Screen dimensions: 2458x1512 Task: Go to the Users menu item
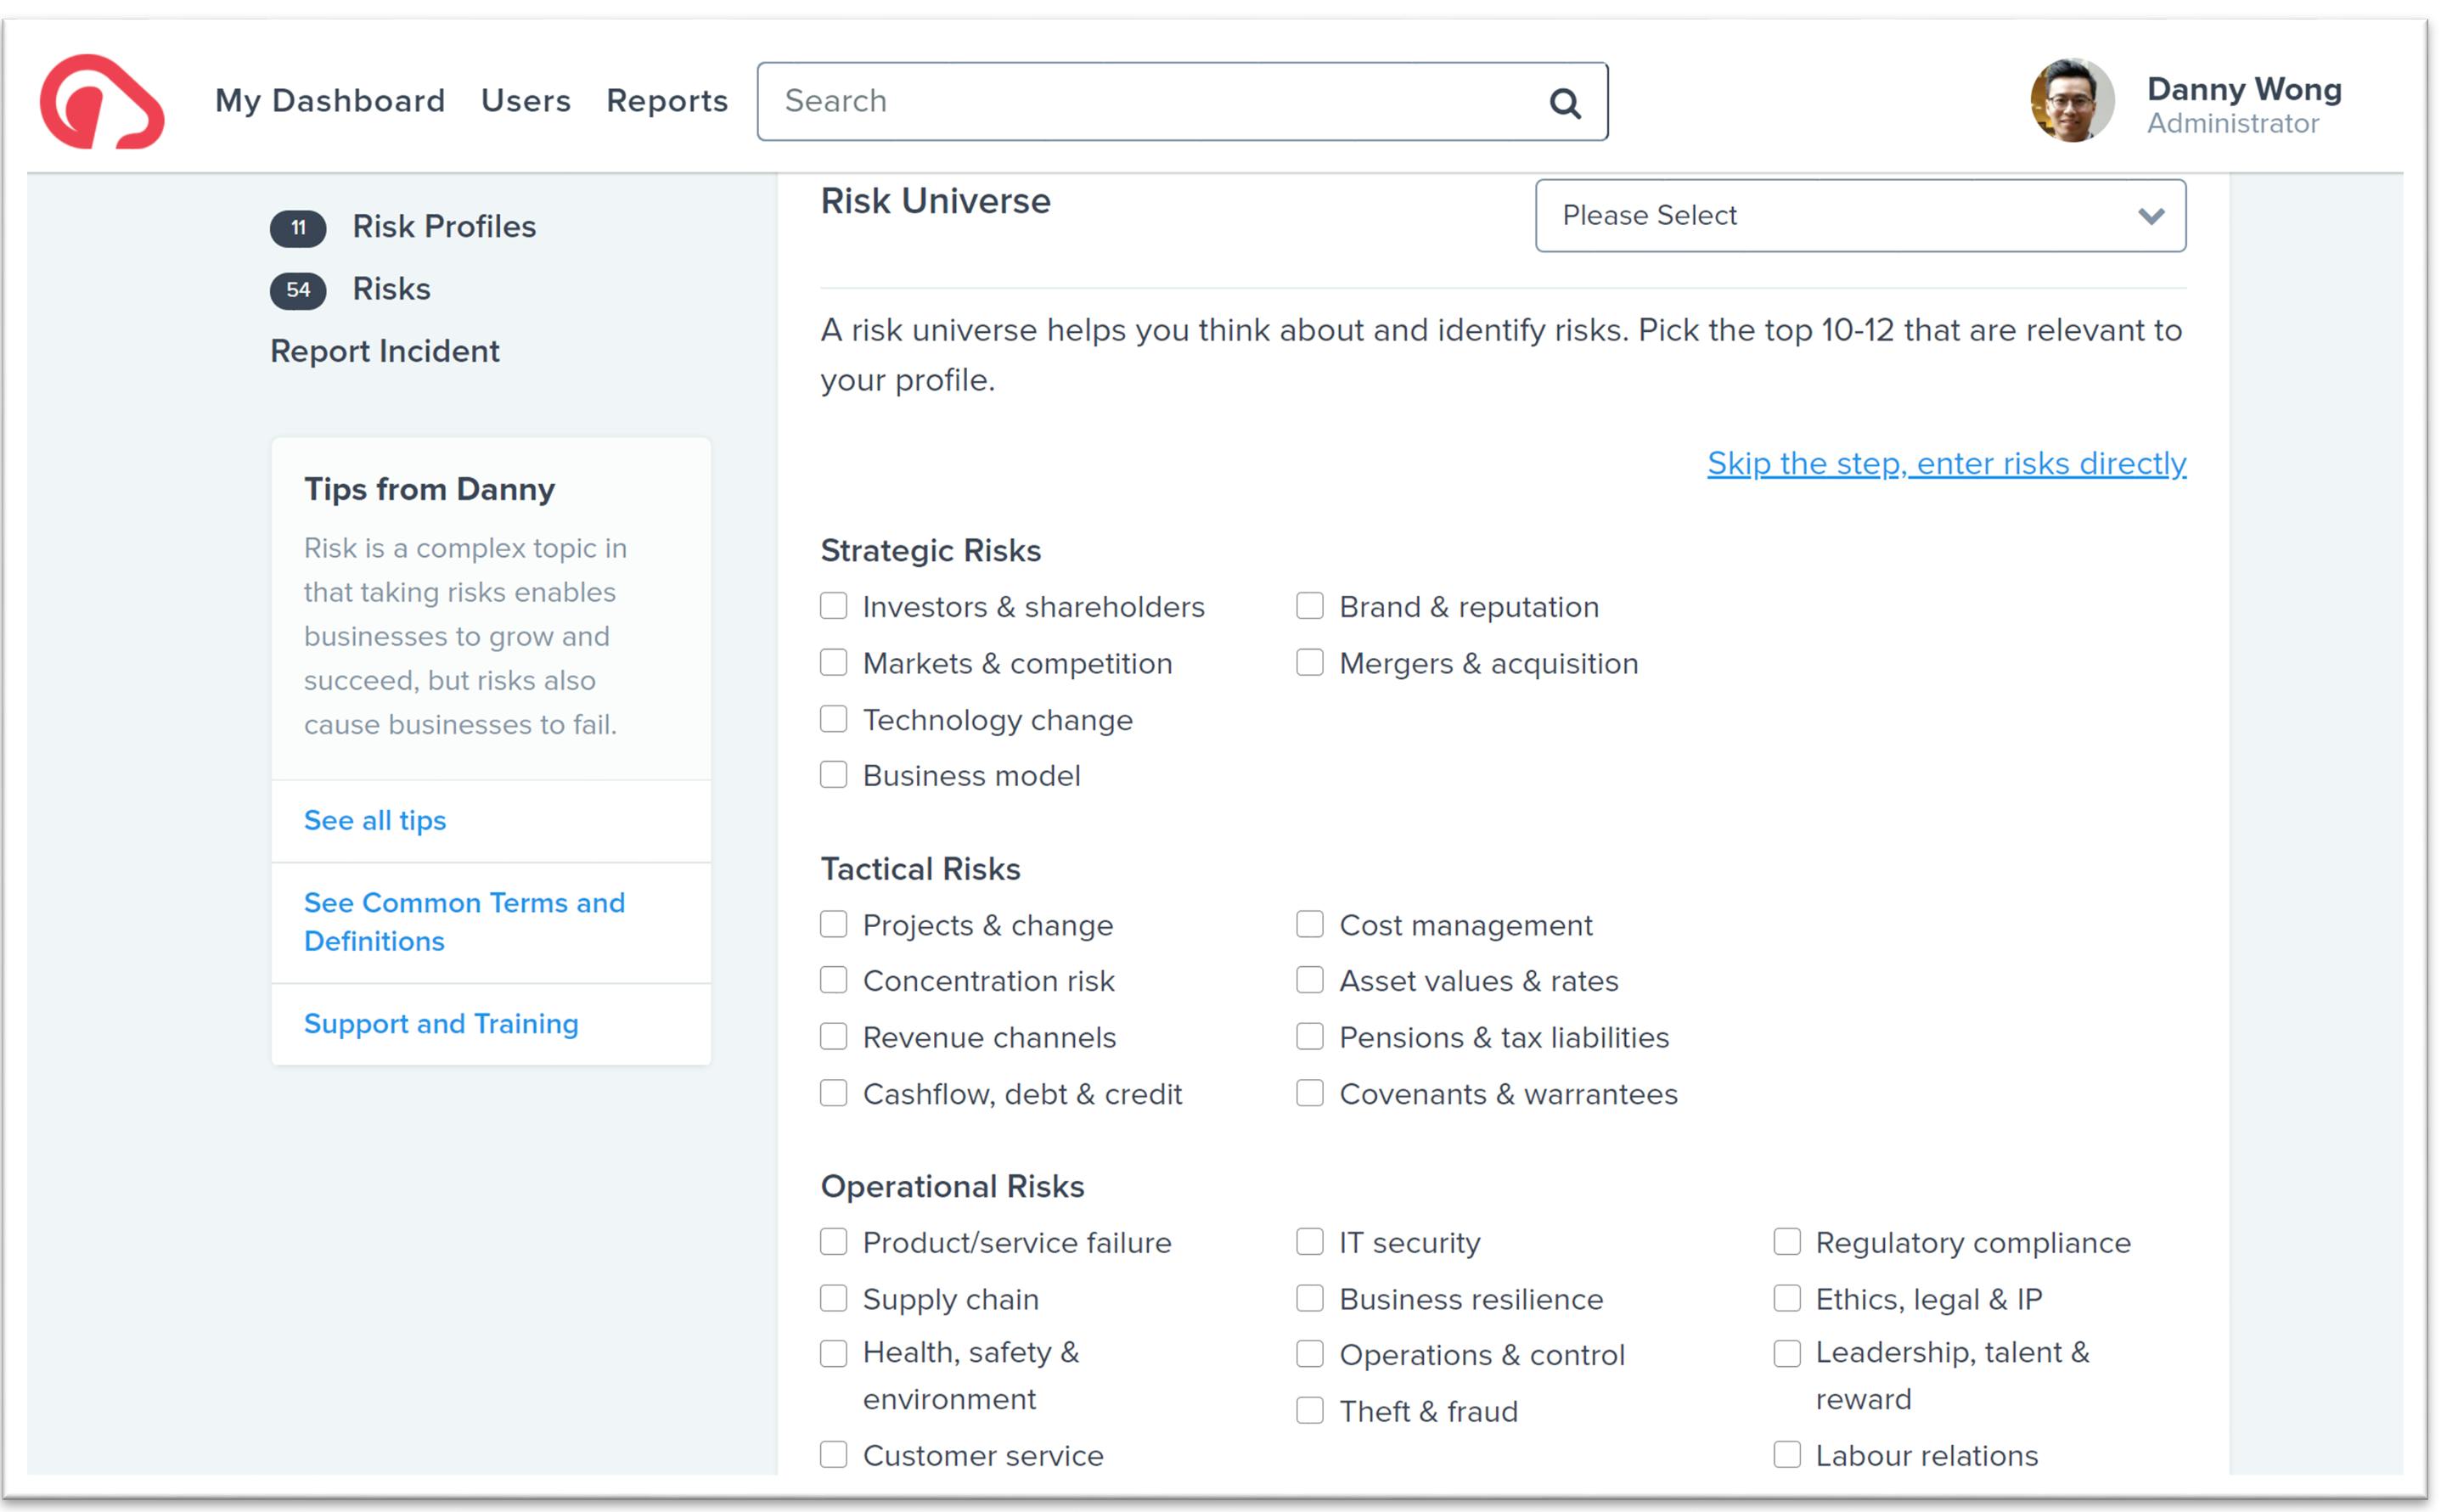(525, 101)
